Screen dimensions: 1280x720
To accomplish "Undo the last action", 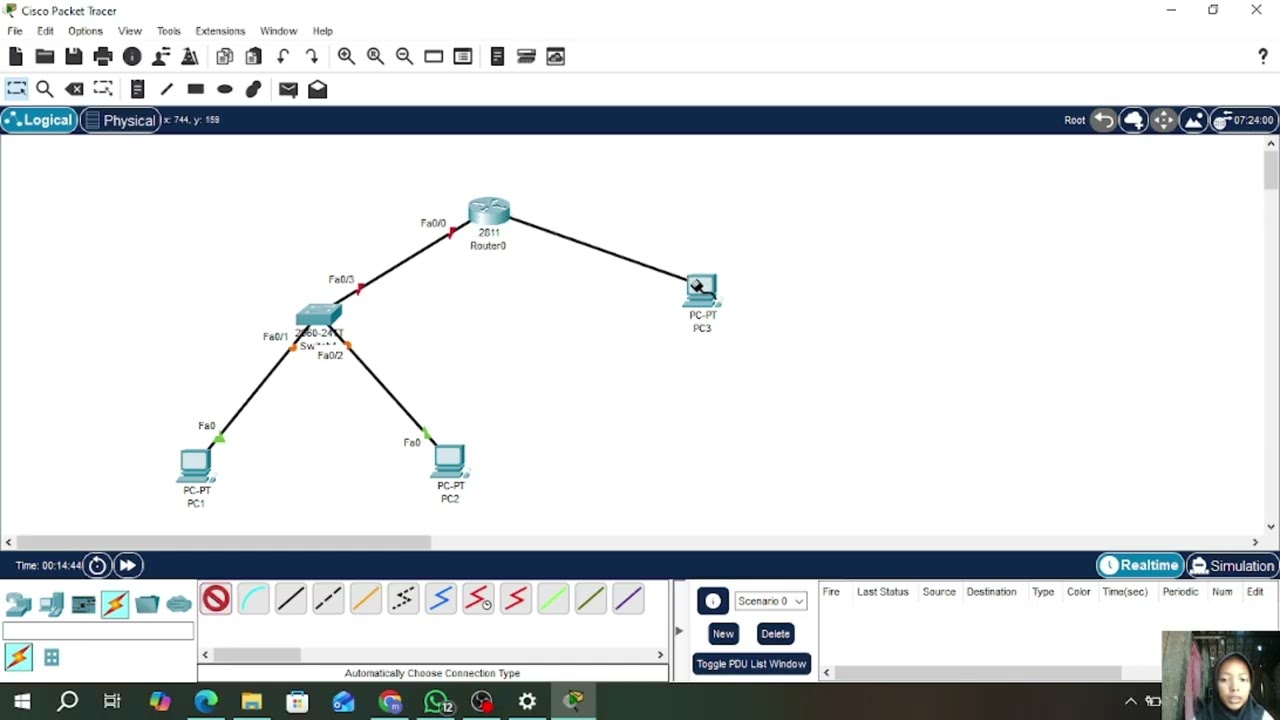I will point(283,57).
